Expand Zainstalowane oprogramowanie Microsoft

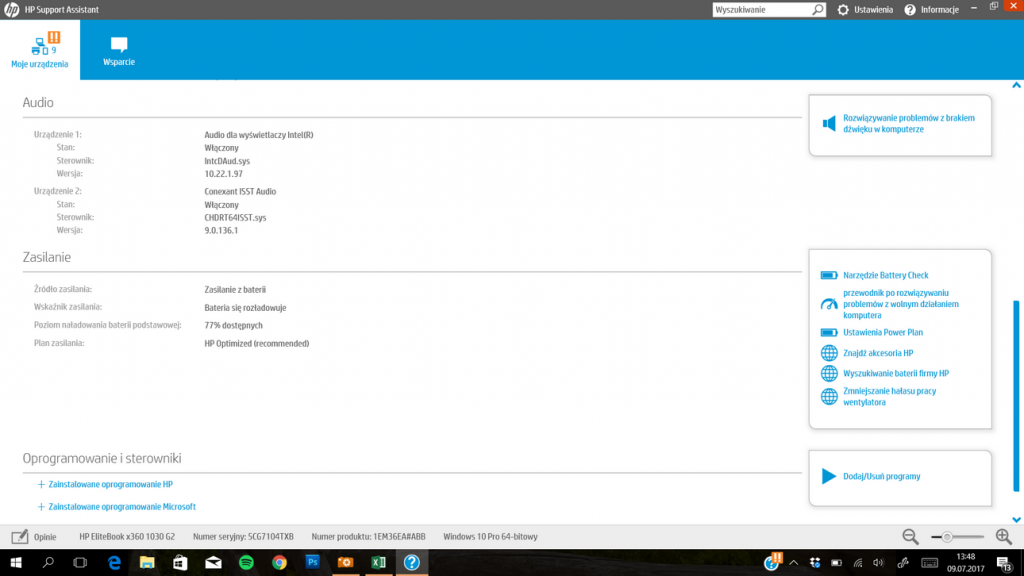[41, 507]
